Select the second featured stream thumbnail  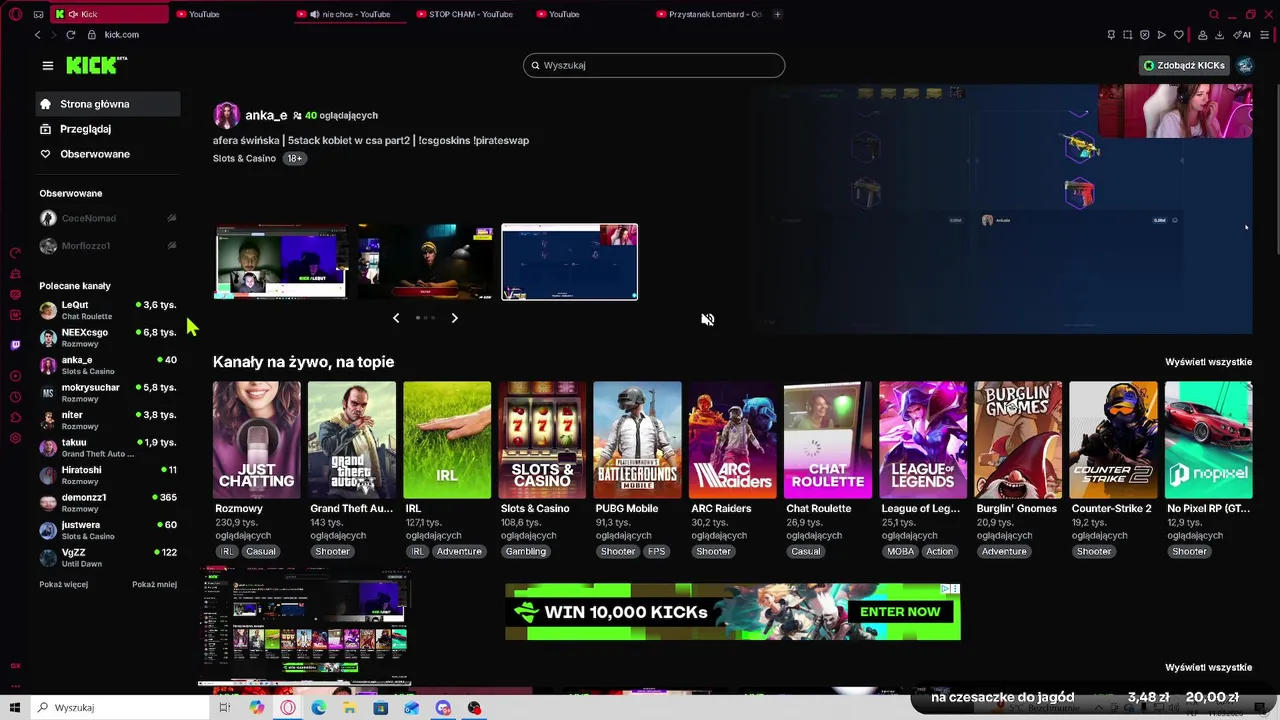point(425,262)
